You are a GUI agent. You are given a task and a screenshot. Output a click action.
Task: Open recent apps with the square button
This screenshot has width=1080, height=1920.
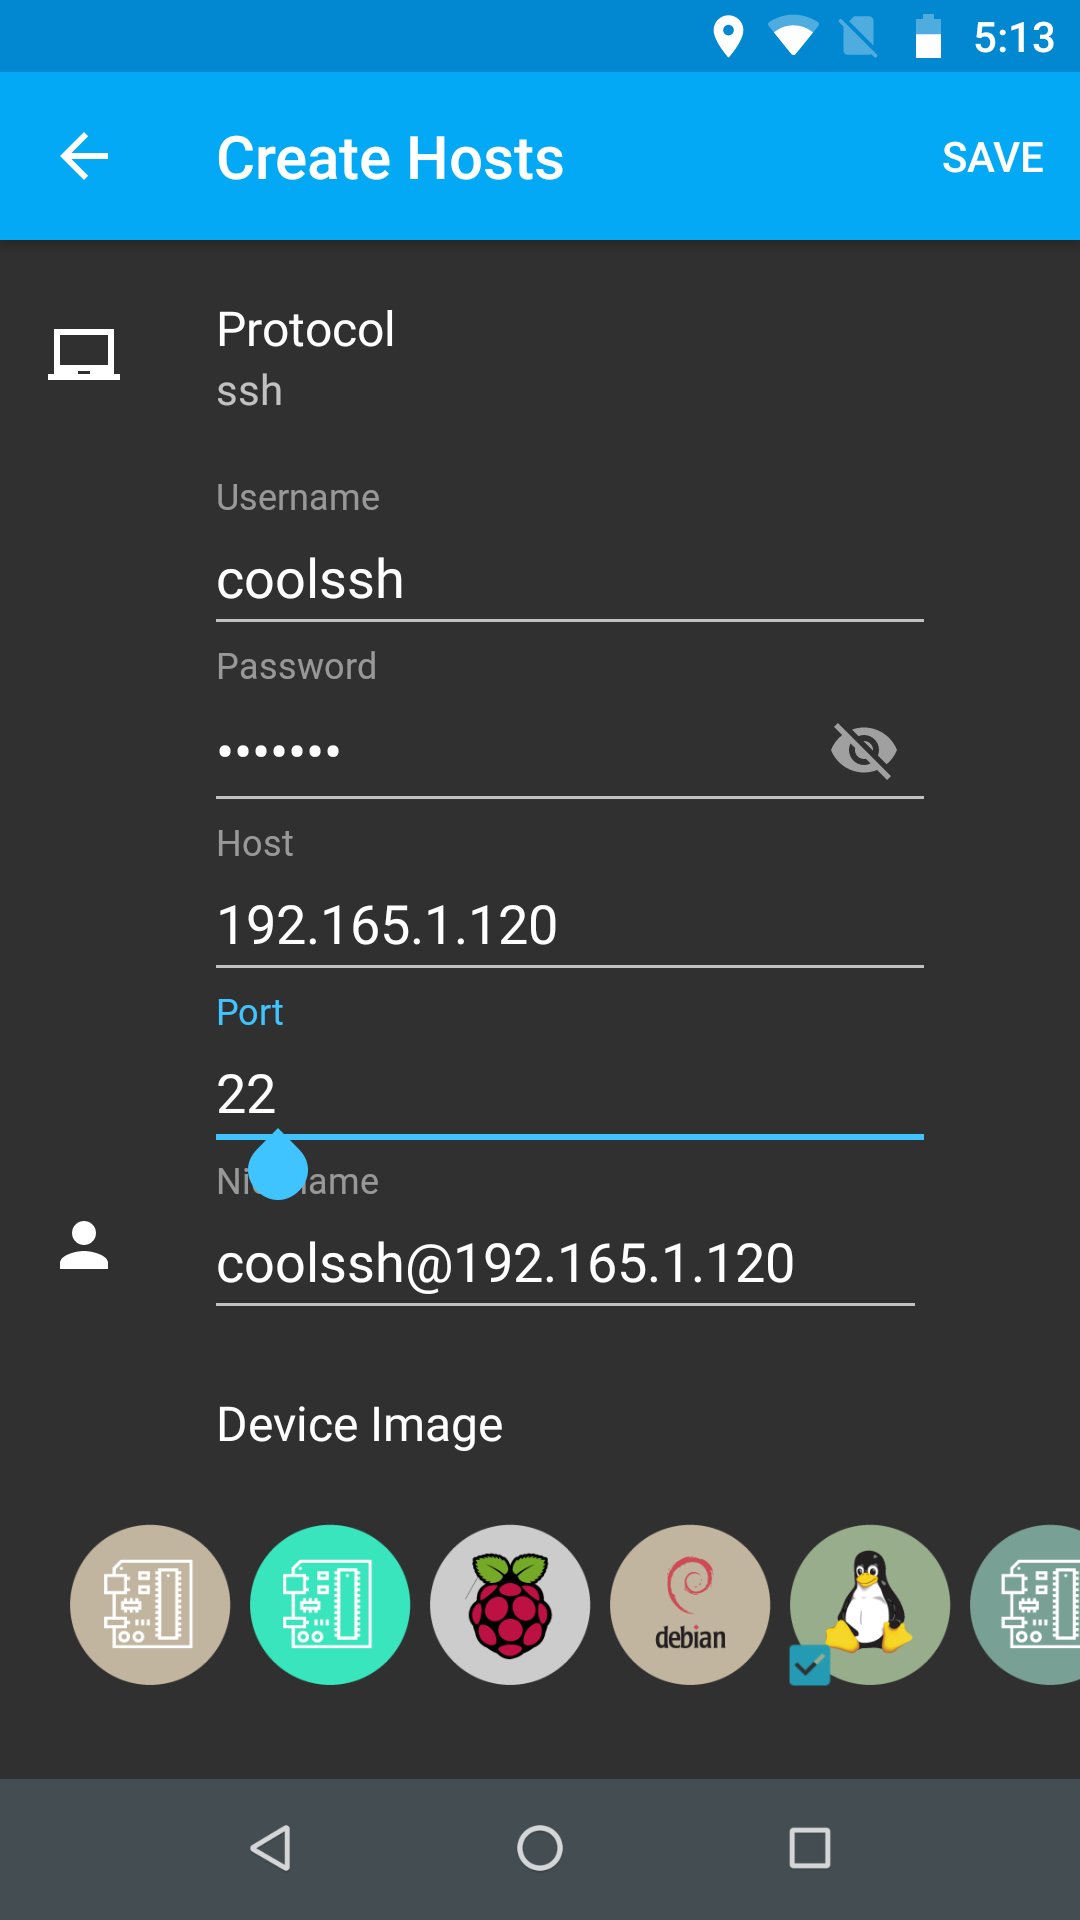pos(809,1848)
